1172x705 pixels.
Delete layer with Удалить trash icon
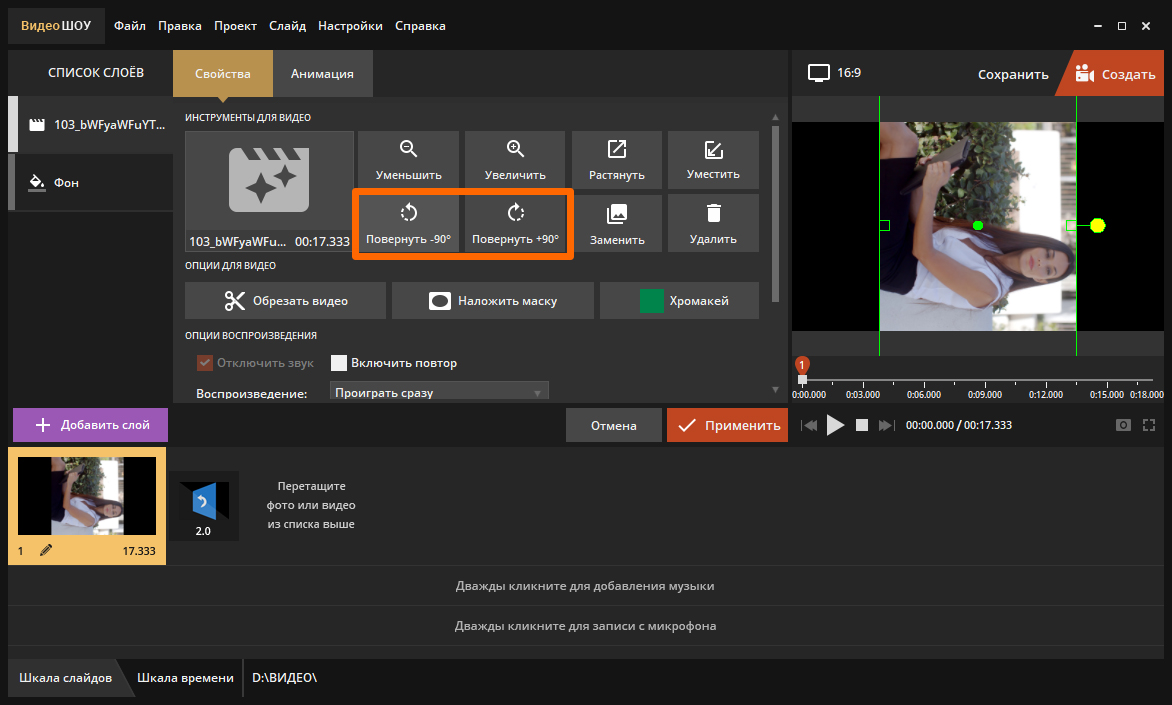(x=713, y=213)
